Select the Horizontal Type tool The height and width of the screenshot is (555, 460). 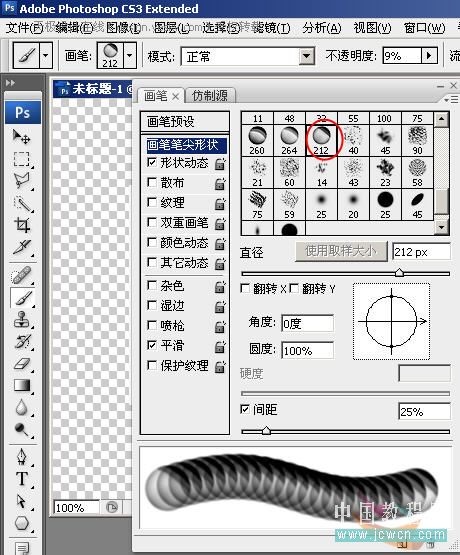[x=22, y=479]
